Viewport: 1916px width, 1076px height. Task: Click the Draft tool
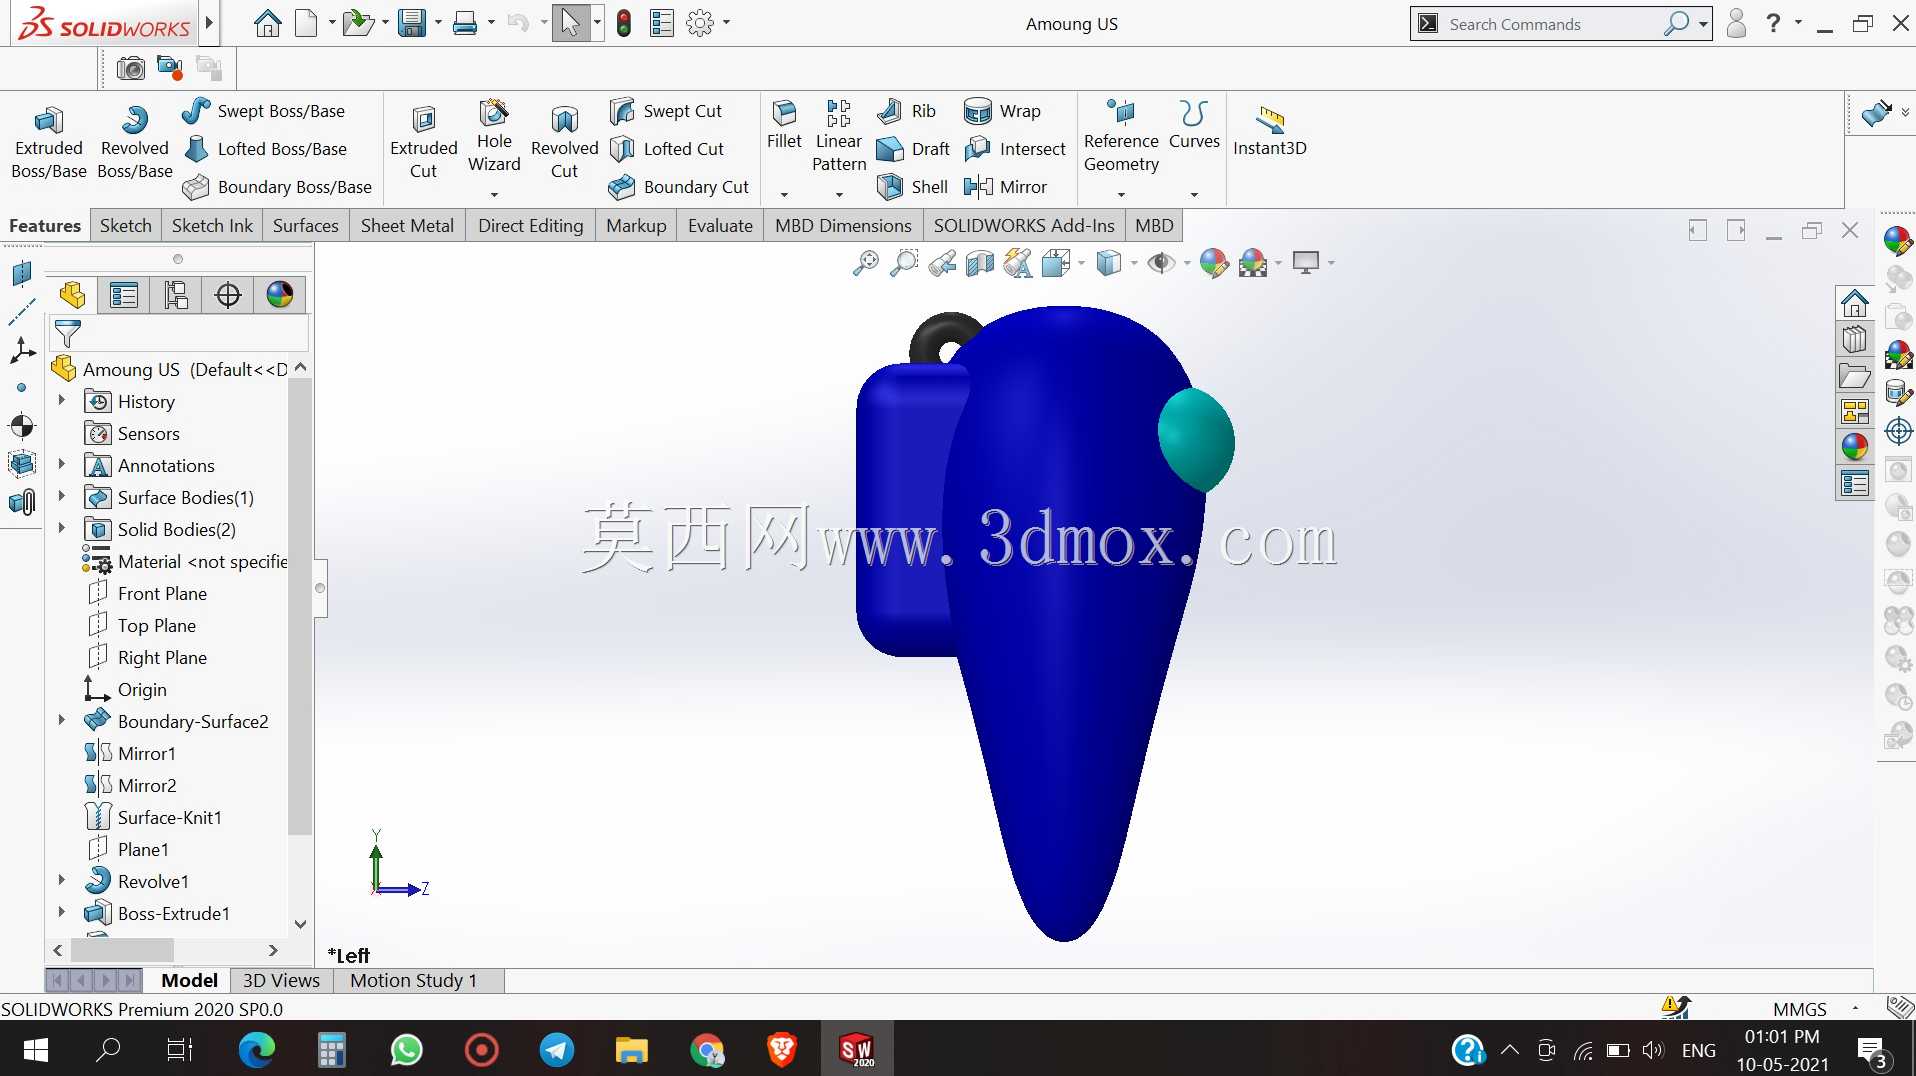[913, 149]
